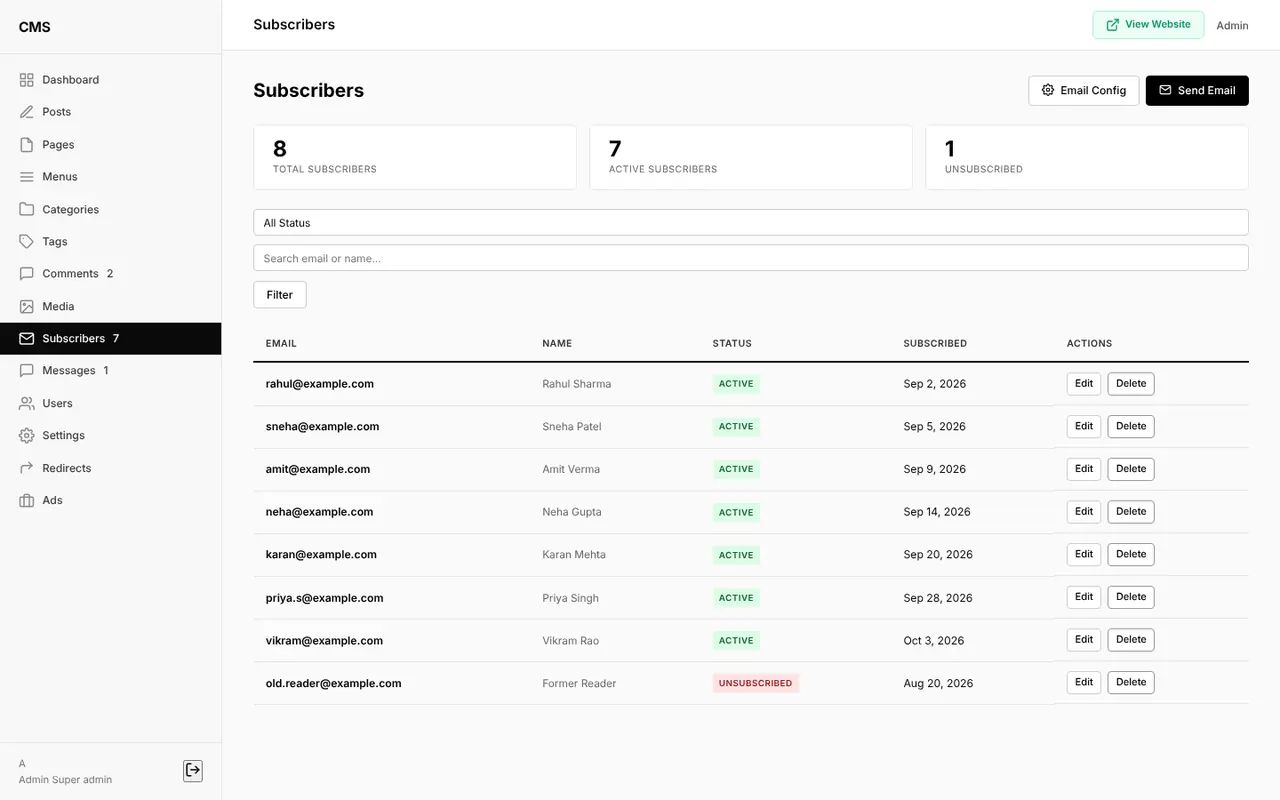
Task: Open the Redirects menu entry
Action: 111,468
